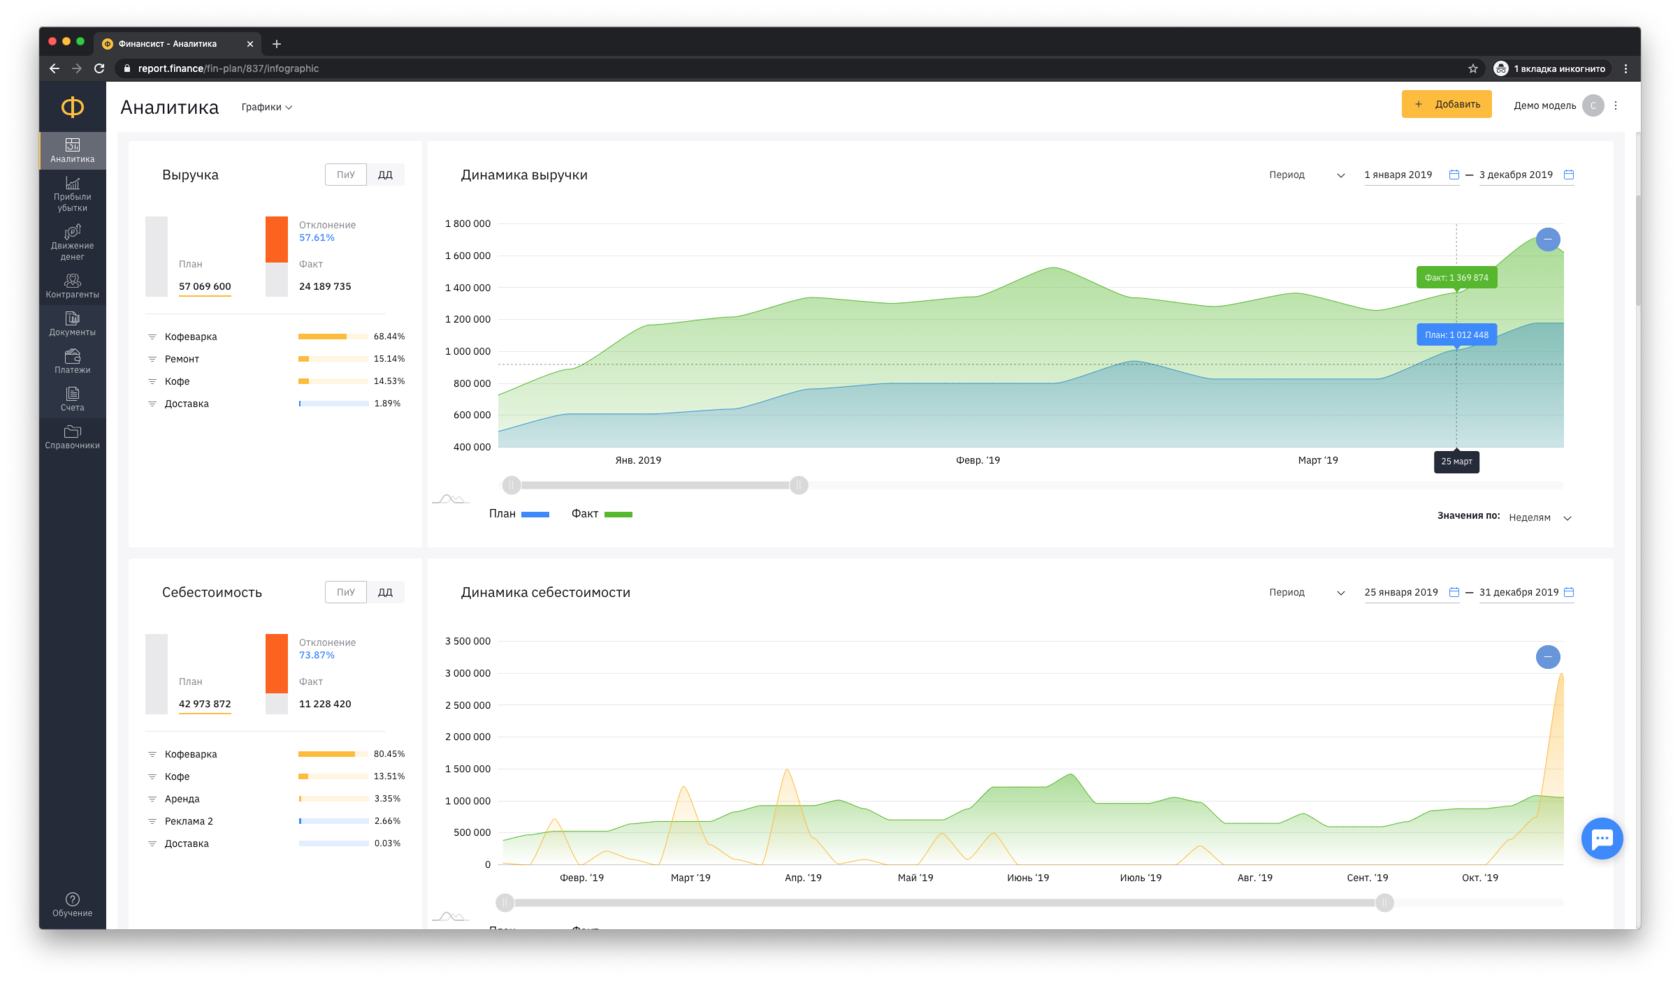Viewport: 1680px width, 981px height.
Task: Select the Платежи sidebar icon
Action: point(72,361)
